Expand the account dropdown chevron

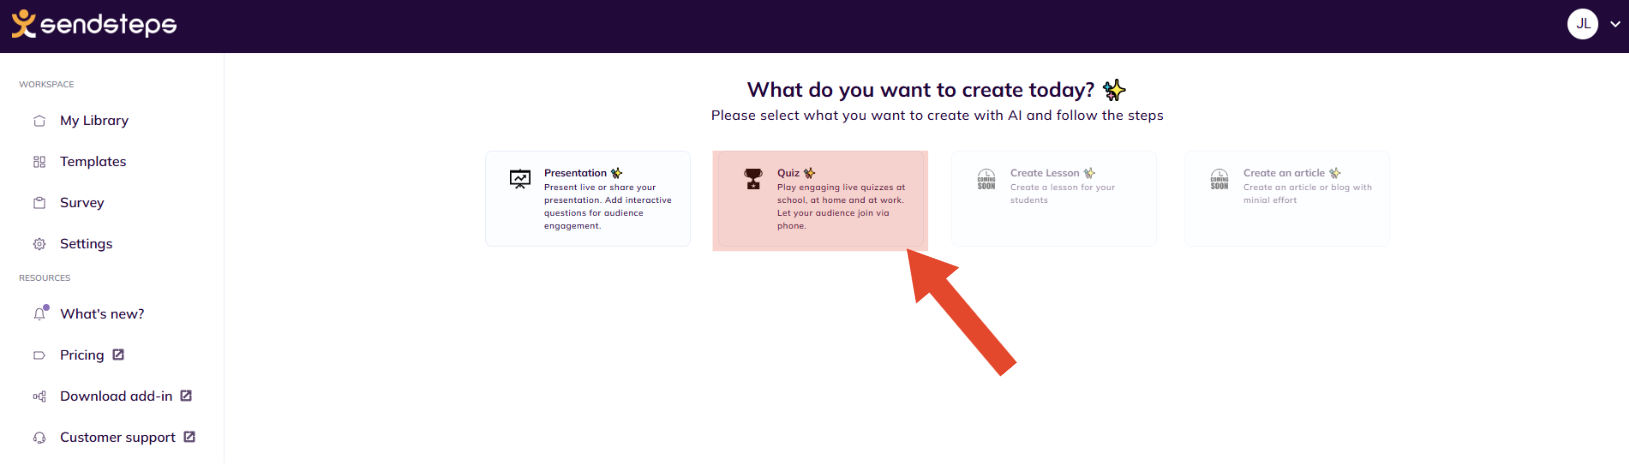(1615, 24)
